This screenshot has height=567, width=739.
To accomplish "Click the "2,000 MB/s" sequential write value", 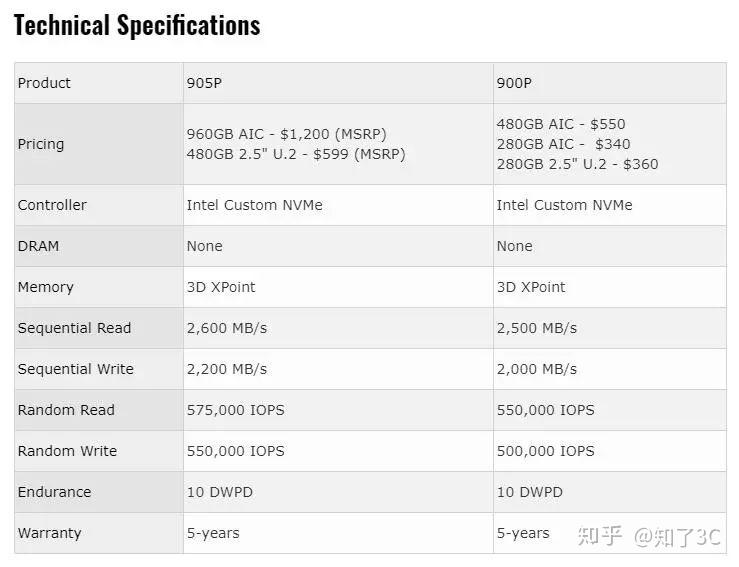I will [x=536, y=369].
